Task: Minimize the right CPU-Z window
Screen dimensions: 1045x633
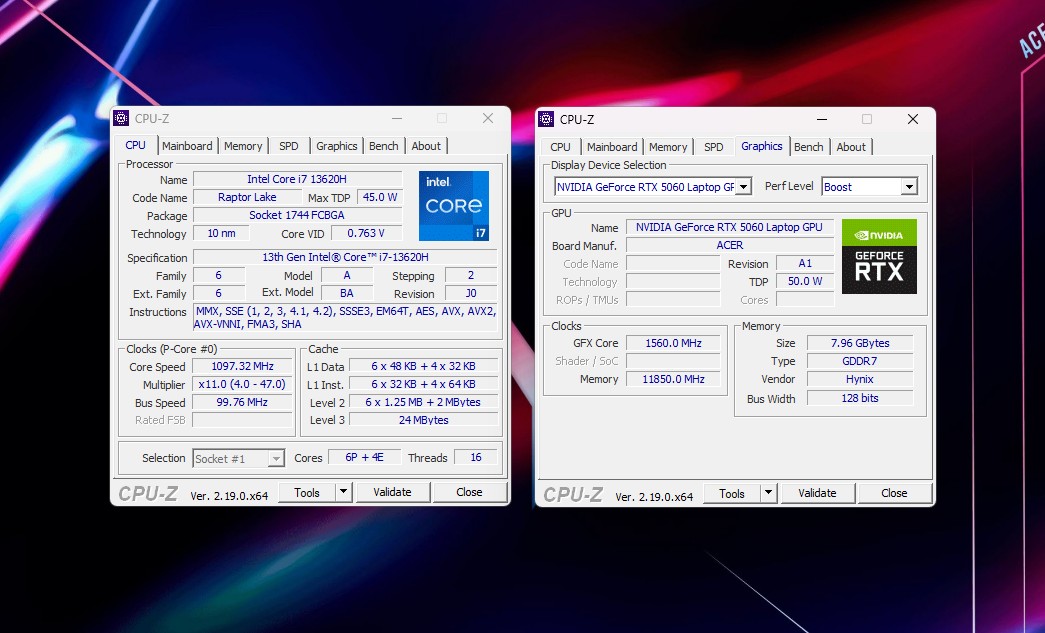Action: (x=822, y=119)
